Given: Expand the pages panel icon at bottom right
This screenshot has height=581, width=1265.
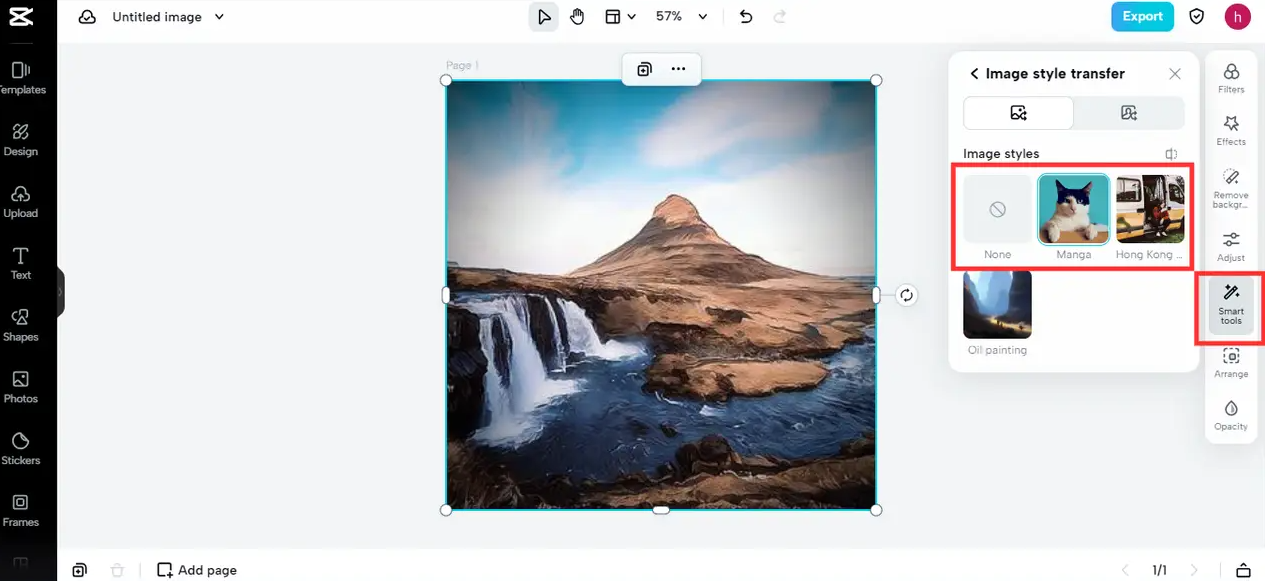Looking at the screenshot, I should pyautogui.click(x=1243, y=570).
